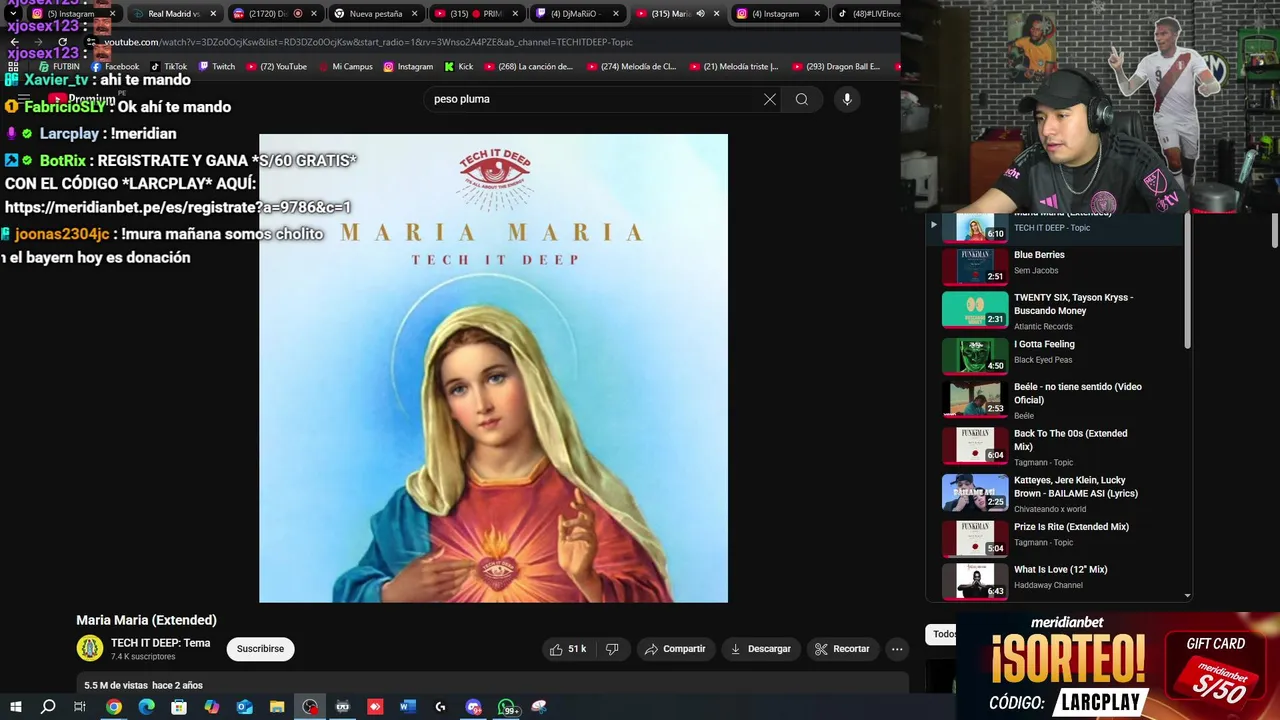Activate voice search microphone

pos(847,99)
